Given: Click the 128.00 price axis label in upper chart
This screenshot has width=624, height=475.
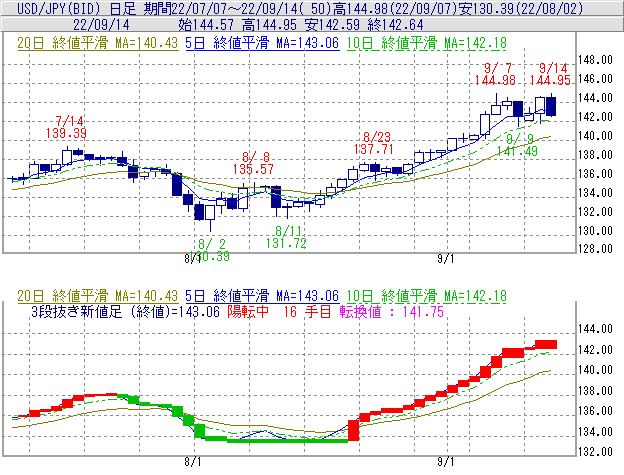Looking at the screenshot, I should tap(595, 249).
